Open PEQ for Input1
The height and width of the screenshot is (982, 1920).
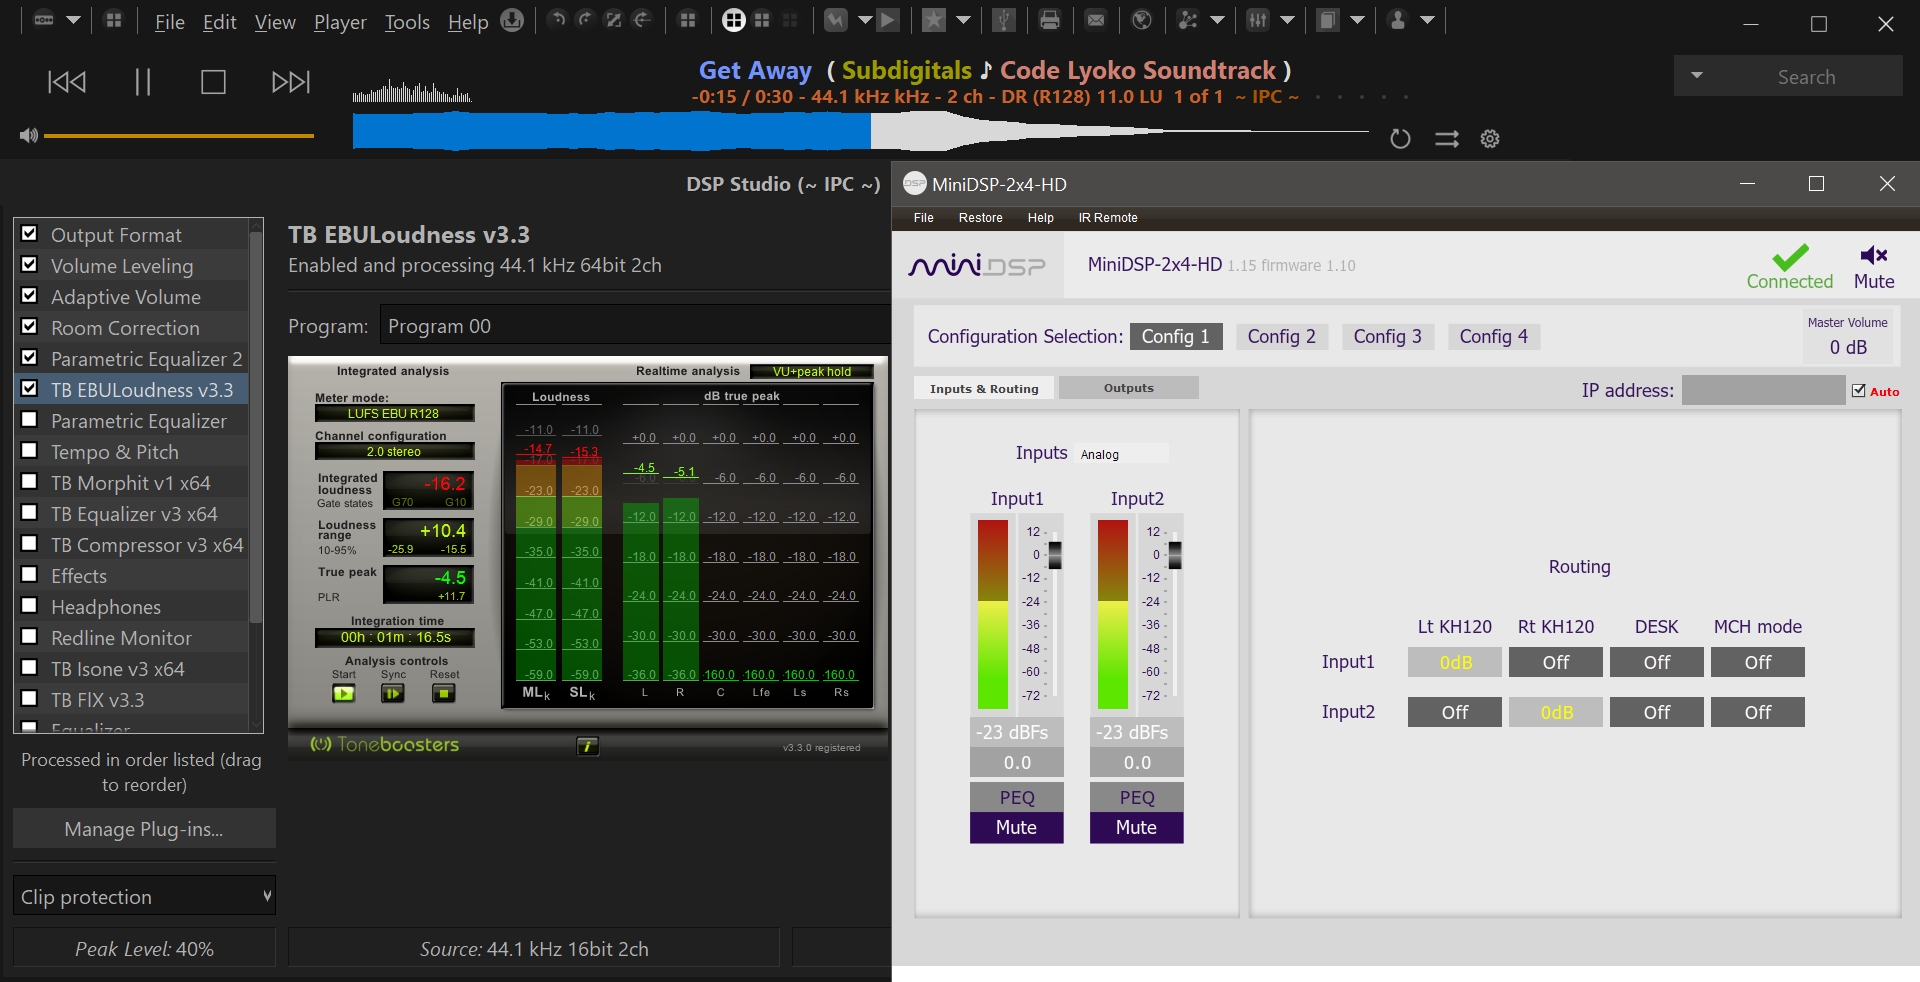(1017, 797)
